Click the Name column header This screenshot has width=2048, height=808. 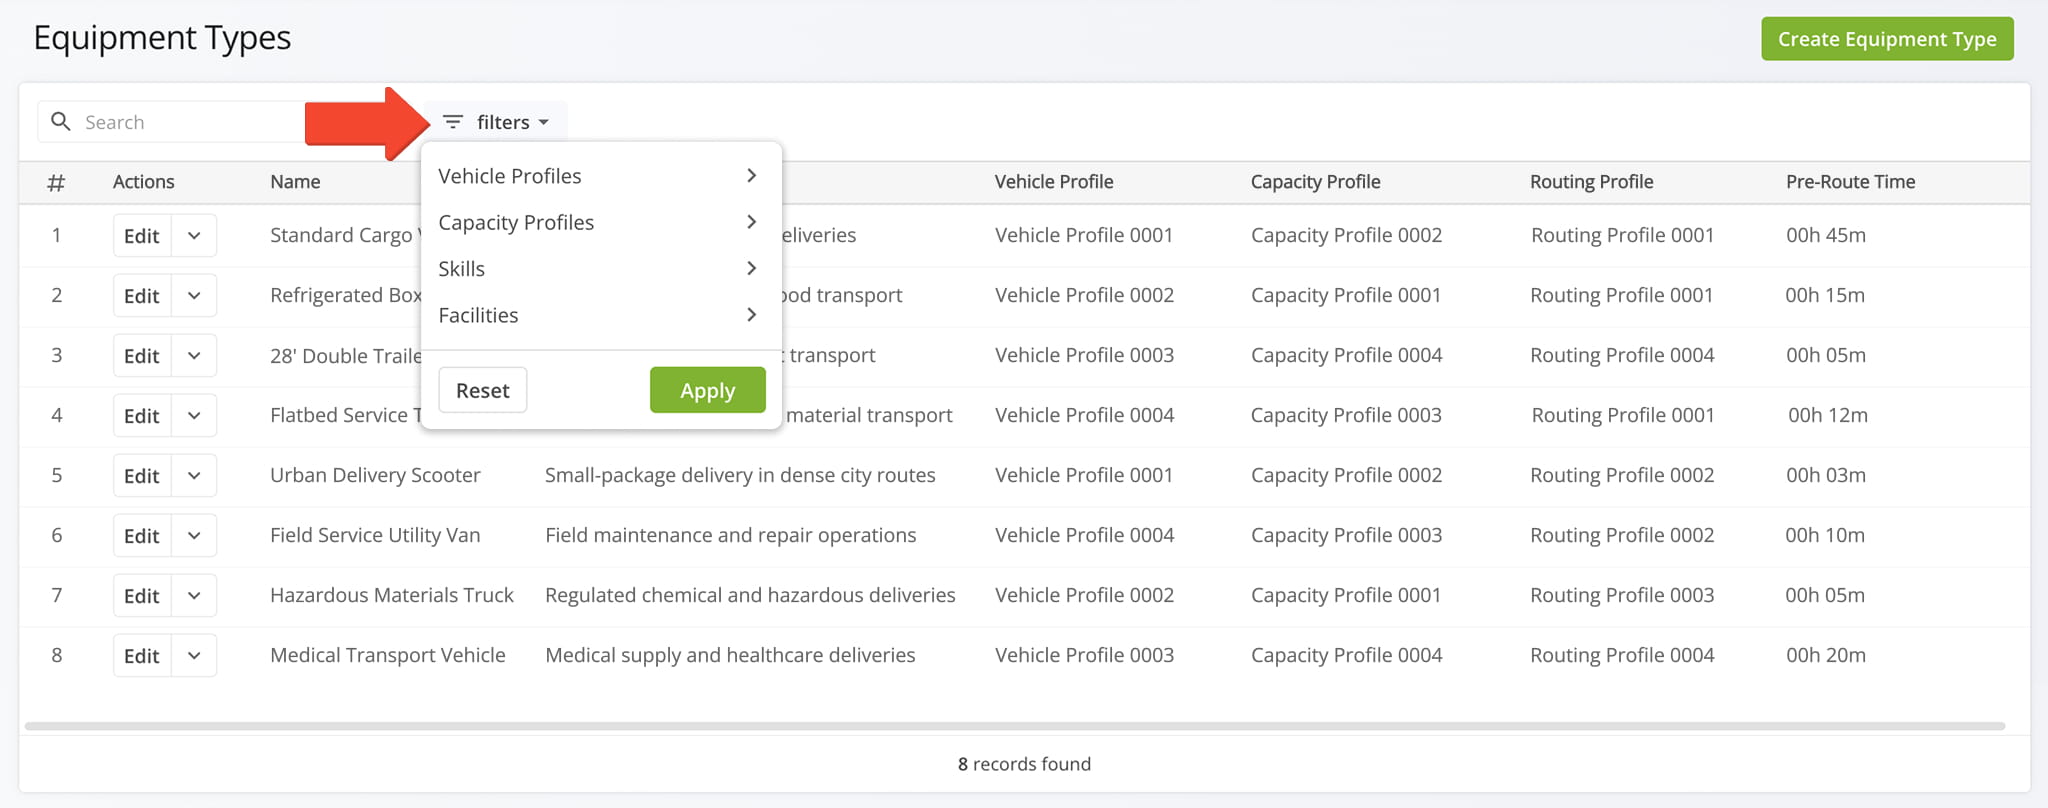coord(295,182)
